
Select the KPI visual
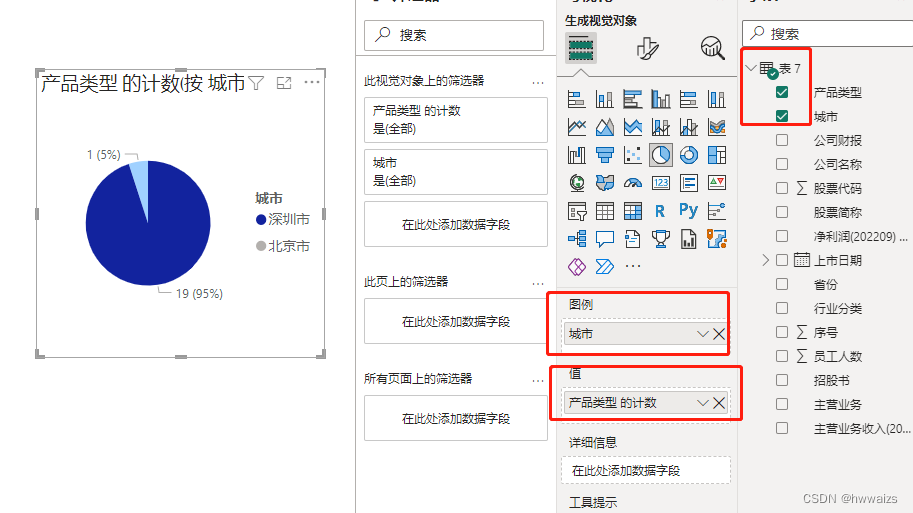[x=716, y=183]
